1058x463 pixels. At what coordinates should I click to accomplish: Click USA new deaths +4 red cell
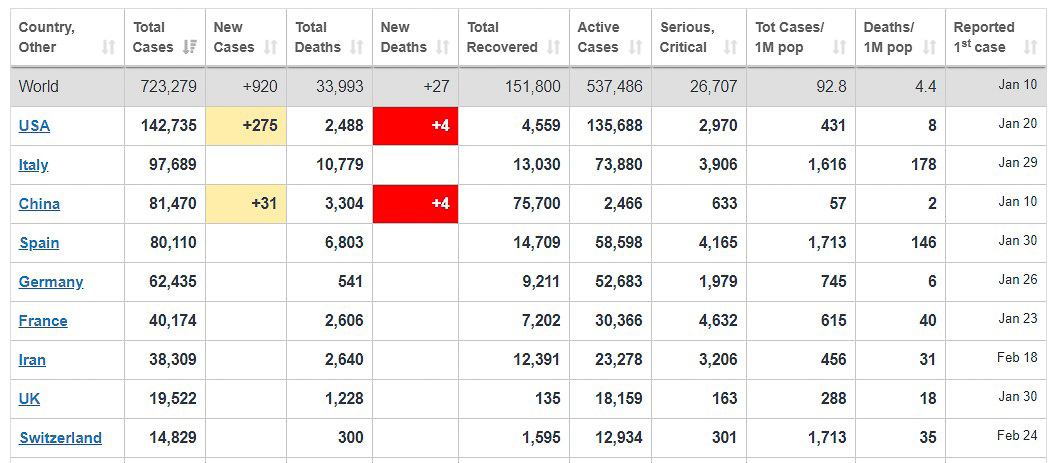416,126
